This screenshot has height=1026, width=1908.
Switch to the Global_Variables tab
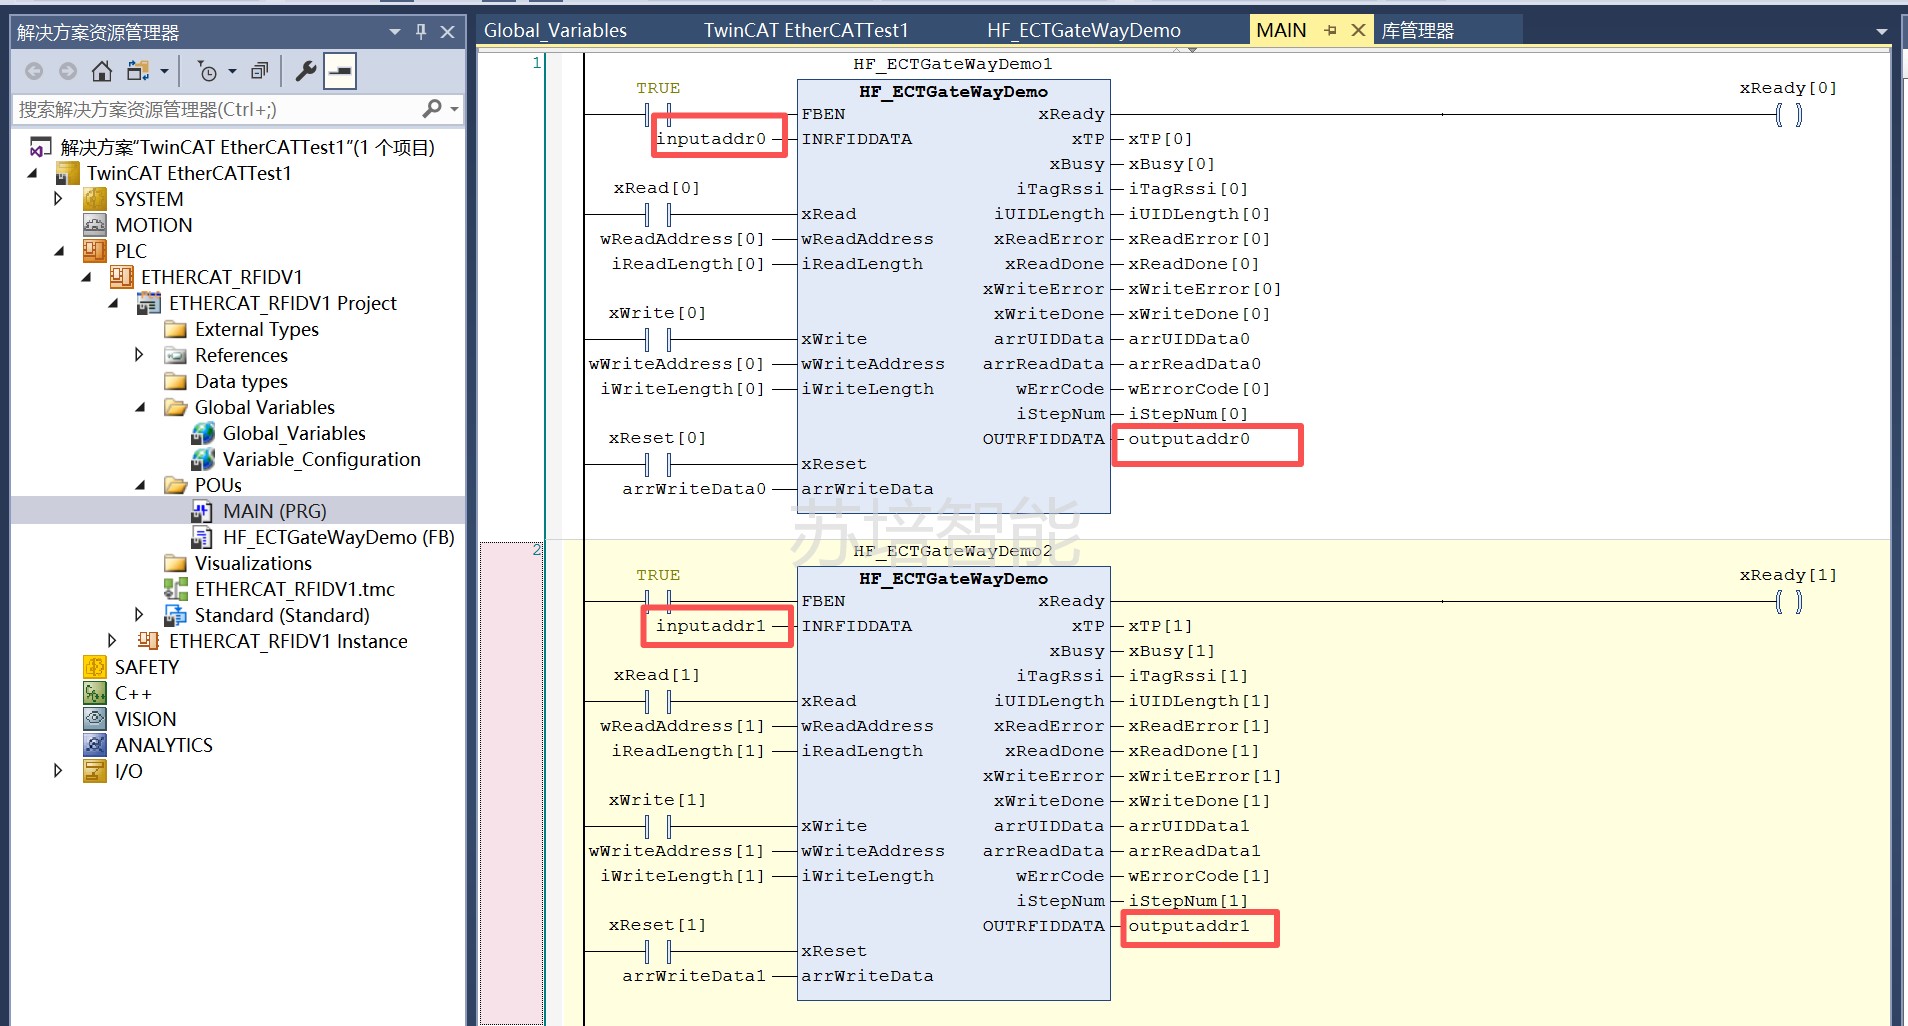[555, 31]
